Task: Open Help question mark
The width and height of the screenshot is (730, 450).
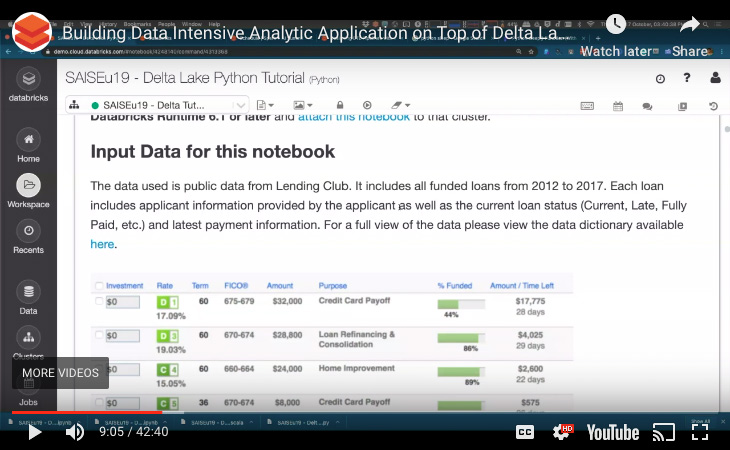Action: 687,78
